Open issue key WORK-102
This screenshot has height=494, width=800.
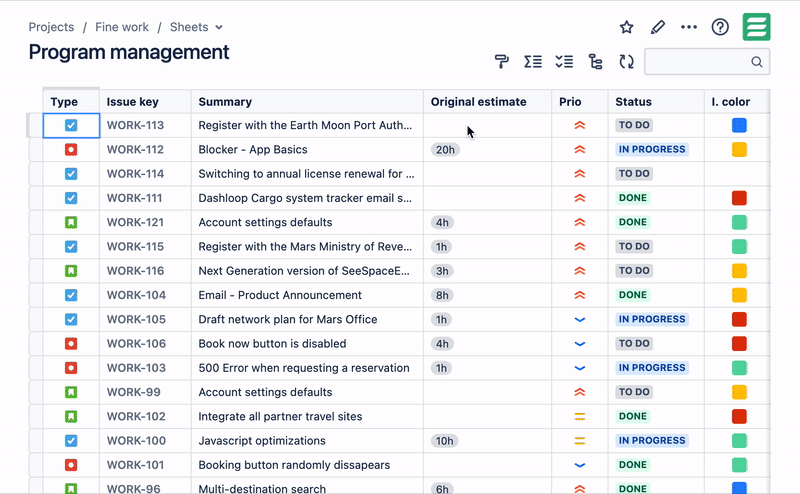(x=136, y=416)
